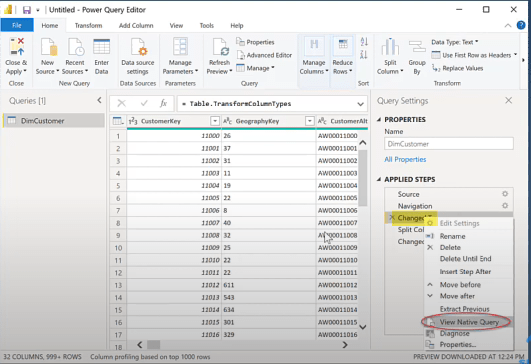531x364 pixels.
Task: Click the save icon in title bar
Action: [x=27, y=10]
